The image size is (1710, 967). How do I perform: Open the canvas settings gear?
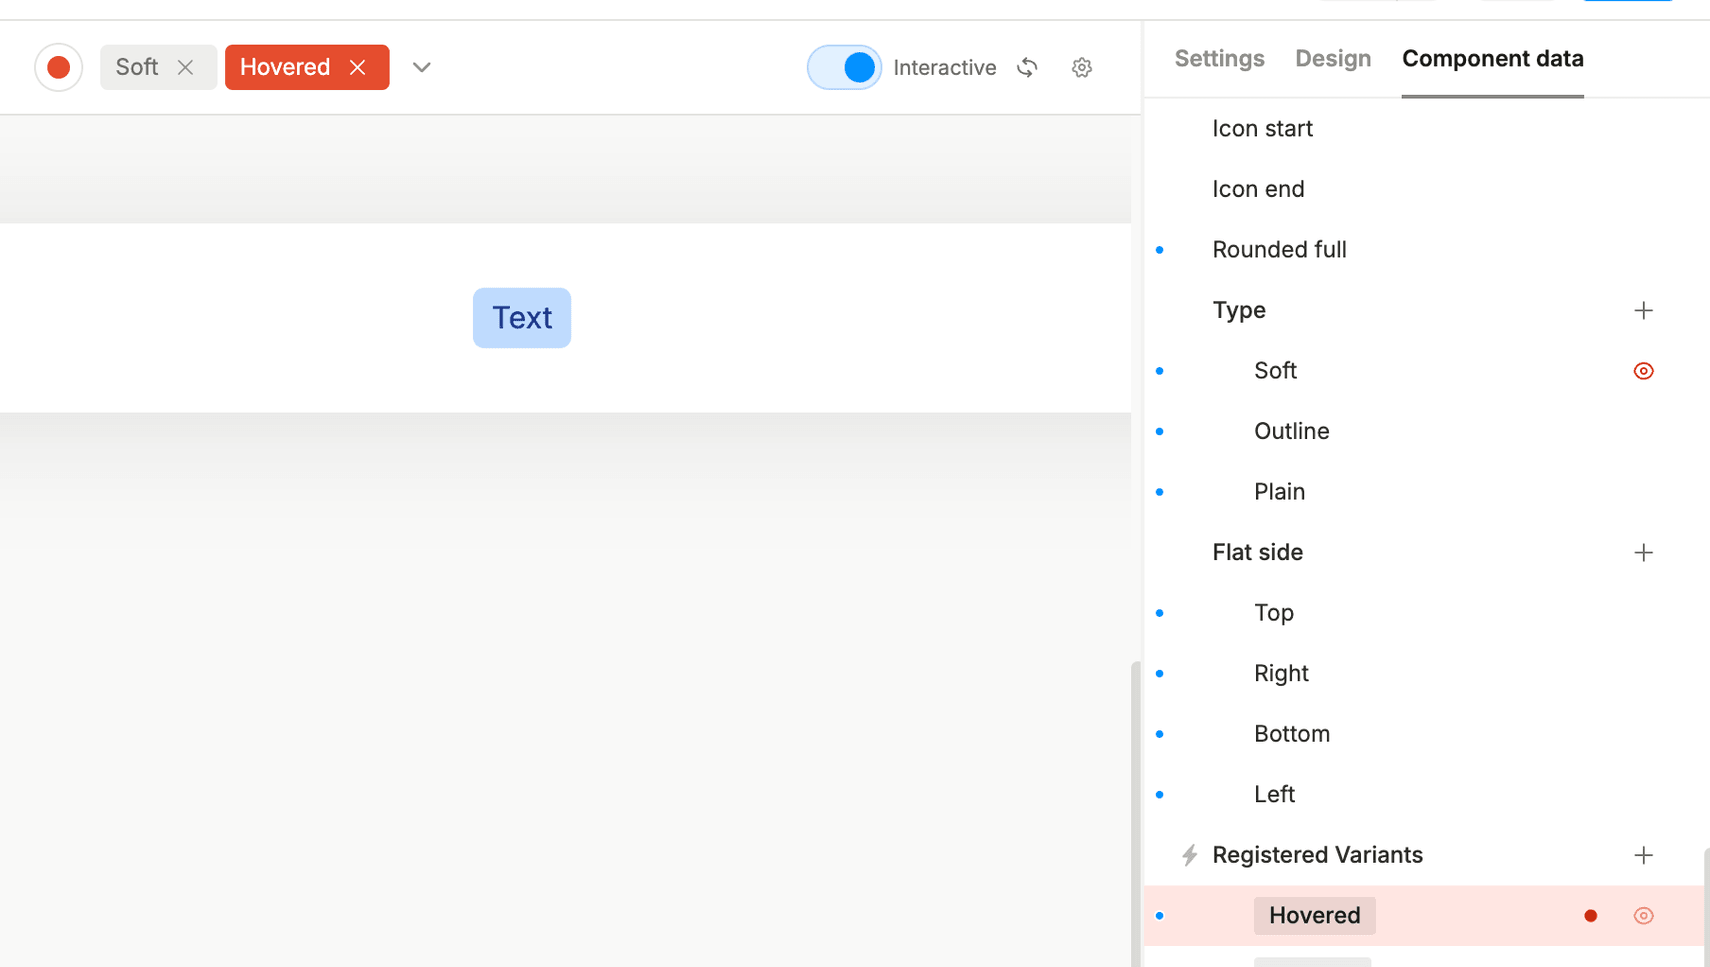click(1081, 67)
